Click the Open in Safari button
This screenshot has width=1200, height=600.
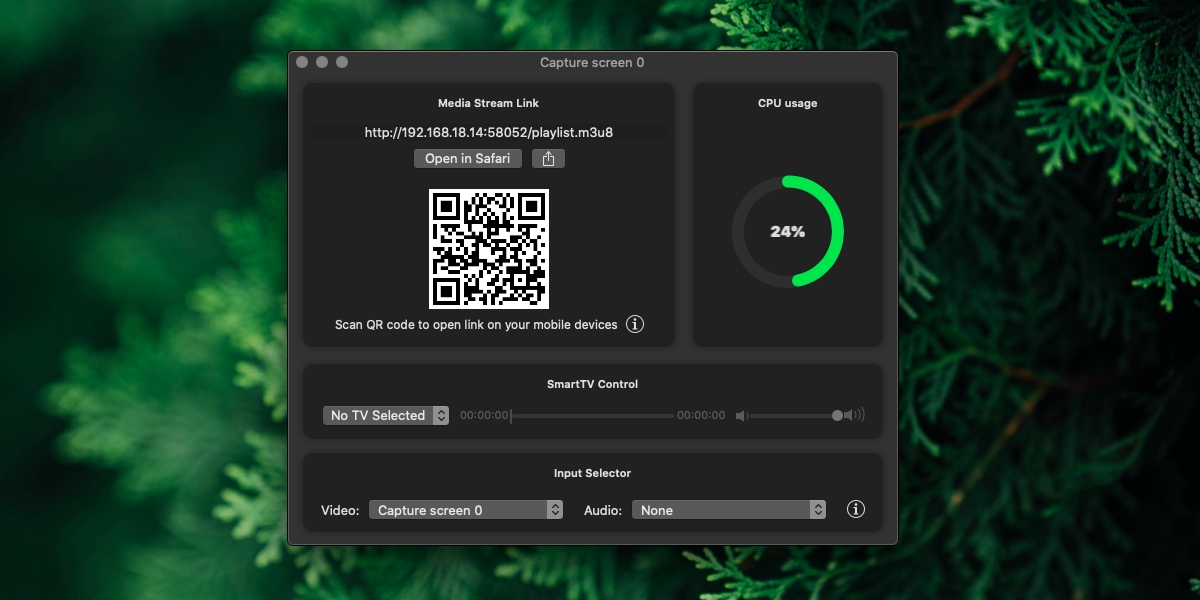click(467, 158)
